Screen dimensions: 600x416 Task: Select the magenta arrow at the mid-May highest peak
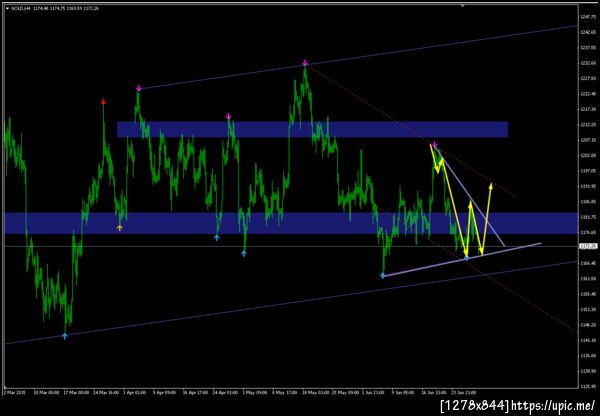click(x=305, y=63)
